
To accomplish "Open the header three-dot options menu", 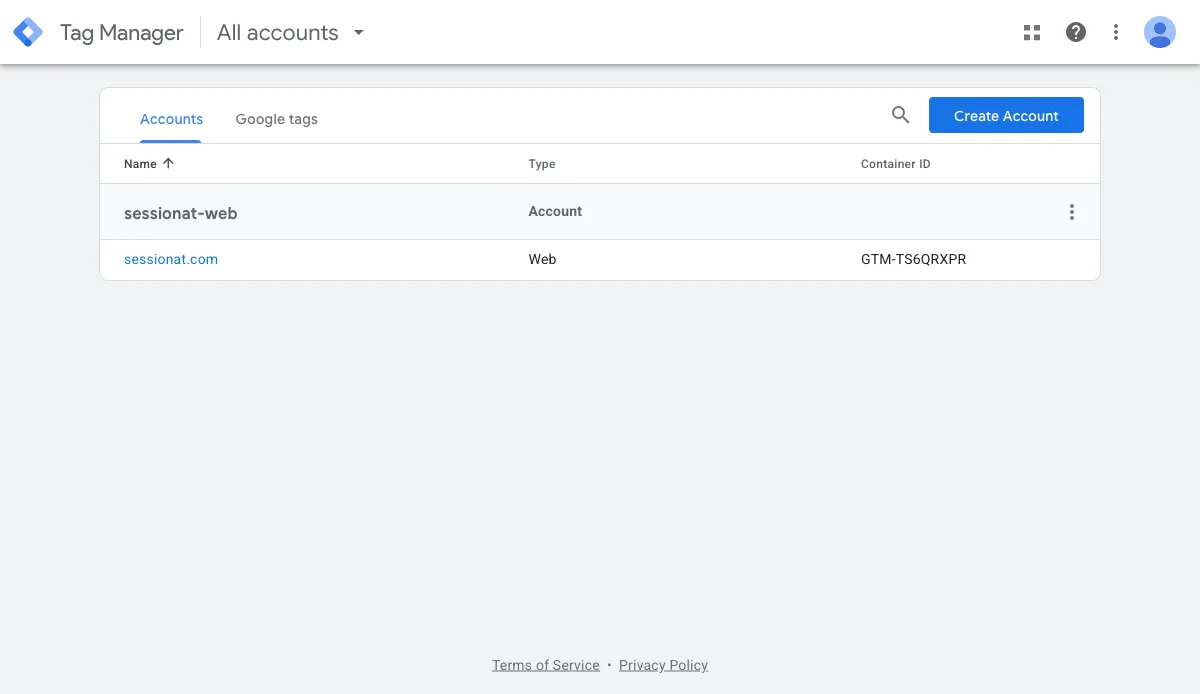I will point(1116,32).
